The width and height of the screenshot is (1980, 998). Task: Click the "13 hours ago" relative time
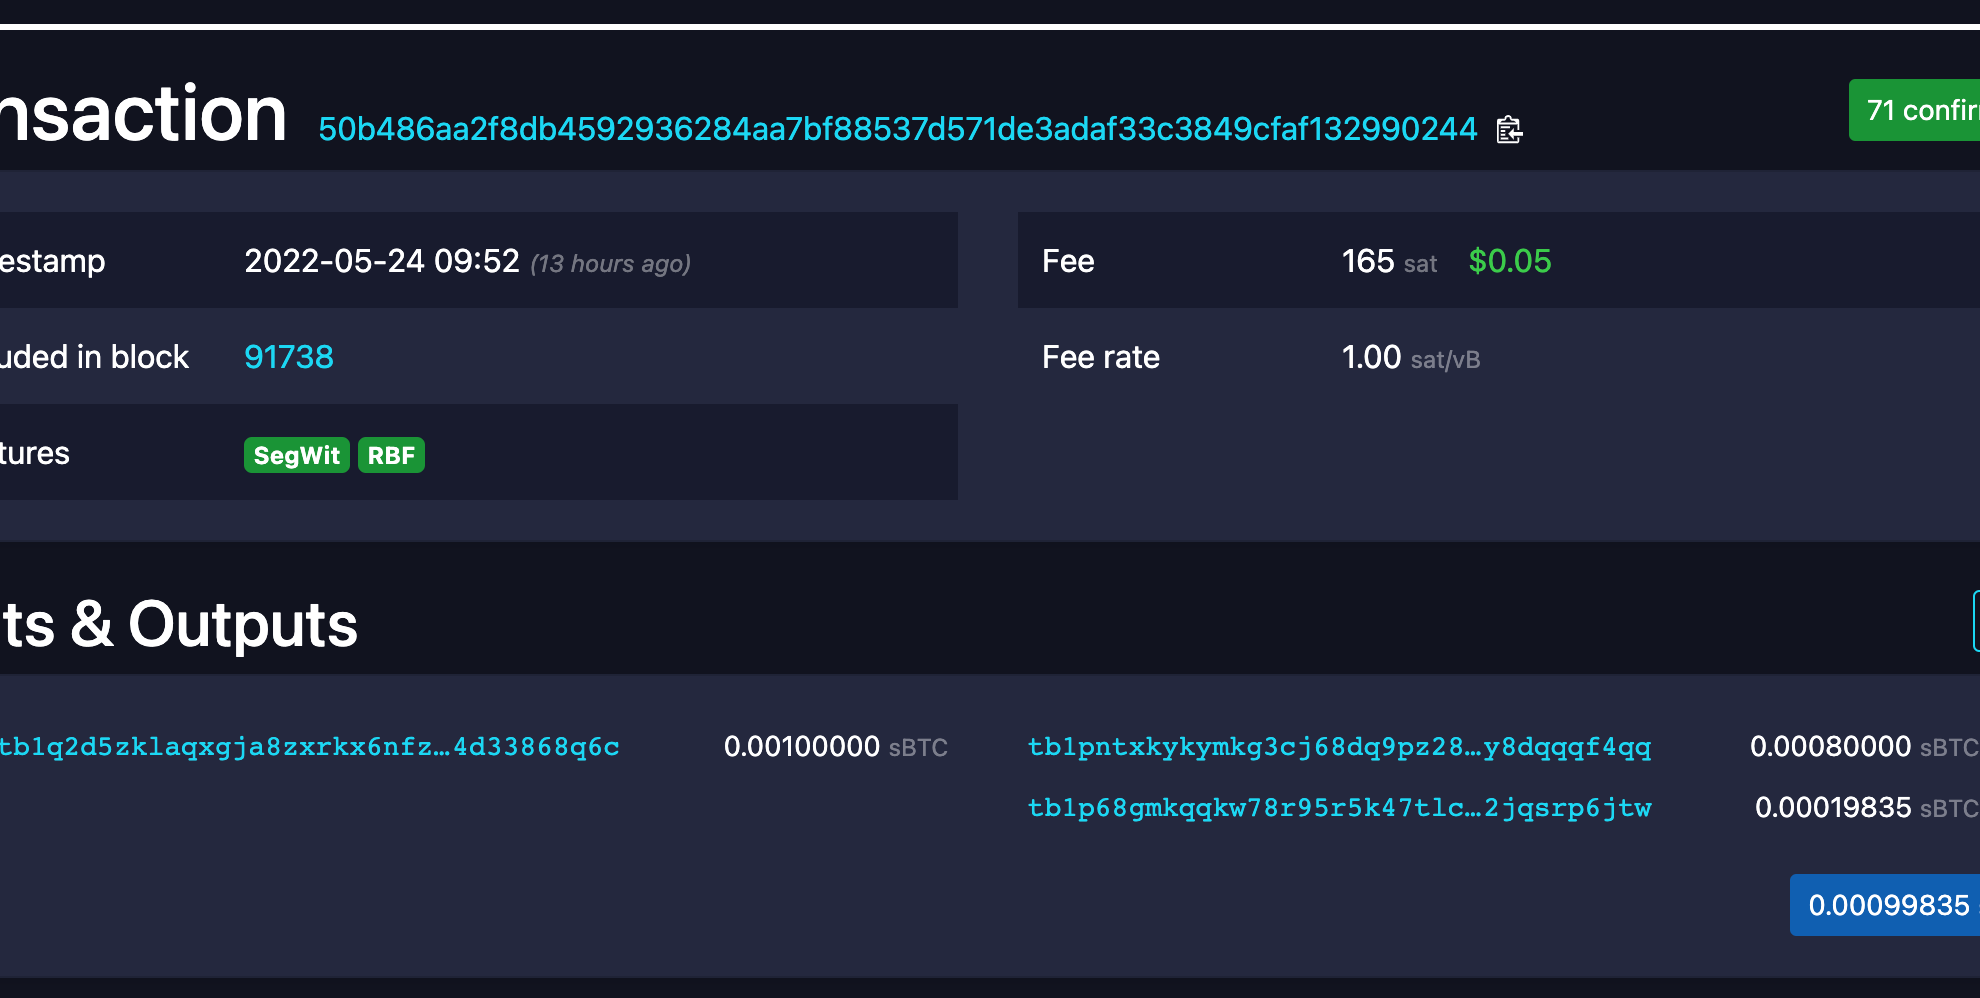coord(610,264)
